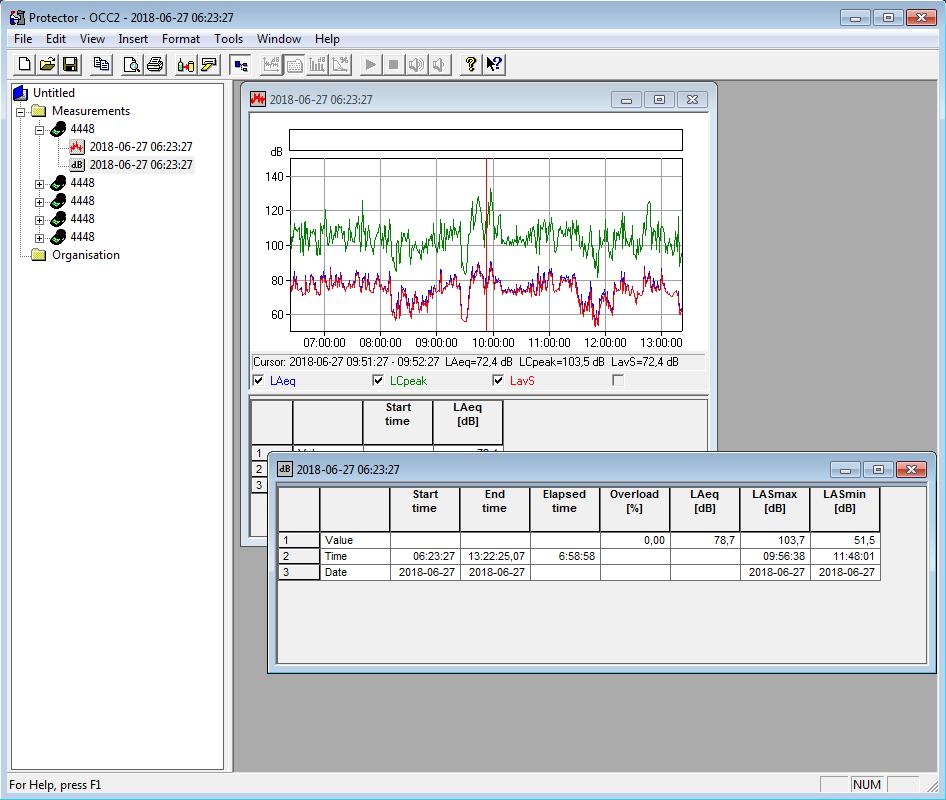Toggle the LAeq checkbox under the chart

click(x=258, y=380)
